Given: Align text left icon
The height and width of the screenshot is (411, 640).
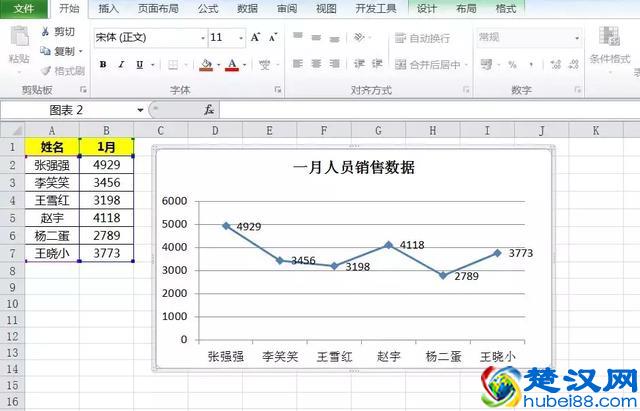Looking at the screenshot, I should tap(298, 64).
